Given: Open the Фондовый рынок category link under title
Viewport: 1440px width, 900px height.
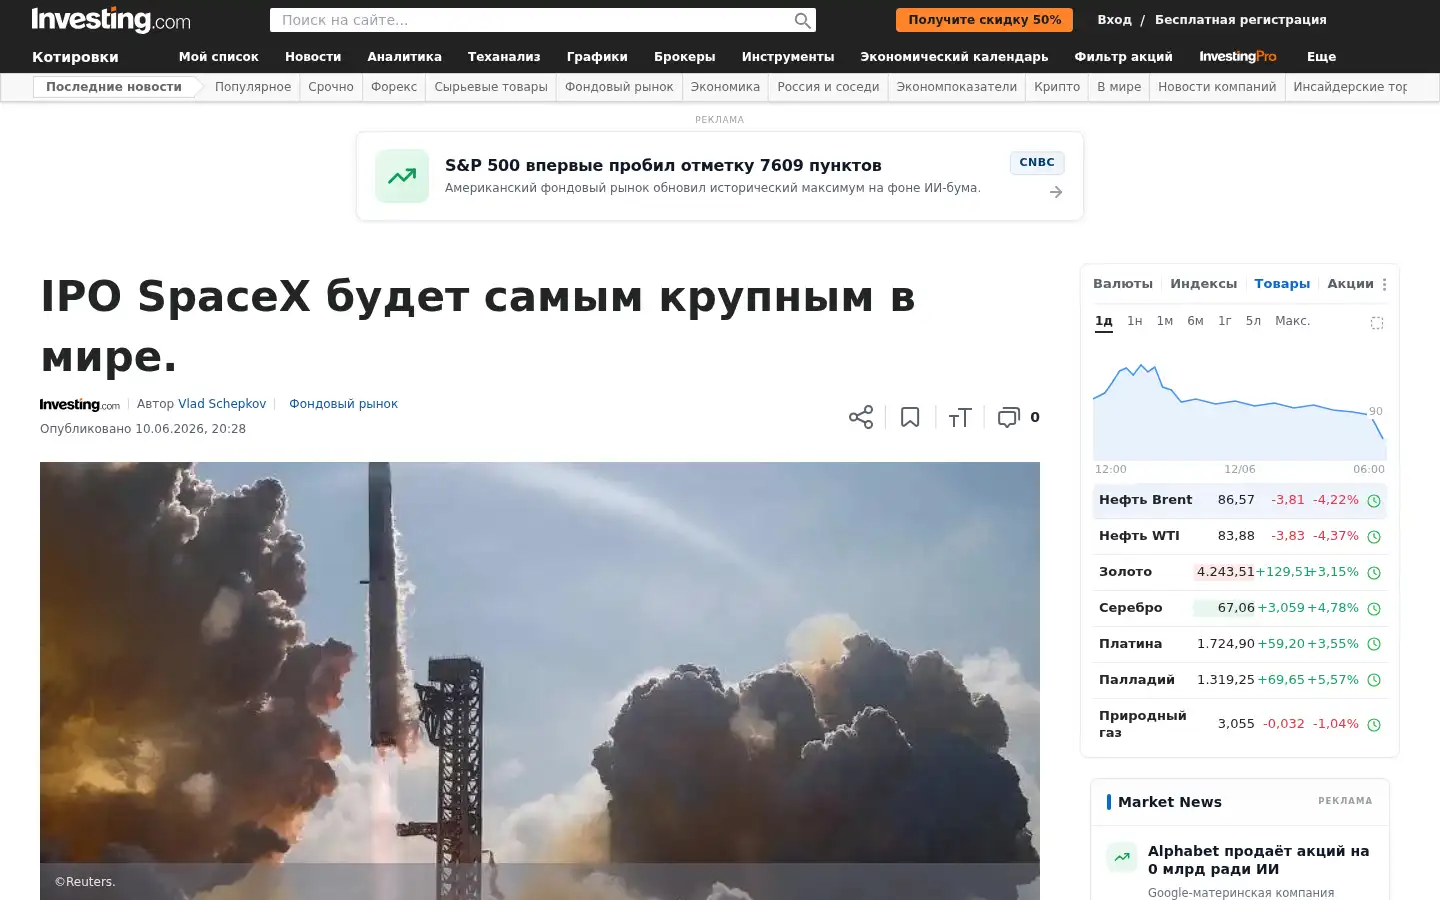Looking at the screenshot, I should pyautogui.click(x=343, y=404).
